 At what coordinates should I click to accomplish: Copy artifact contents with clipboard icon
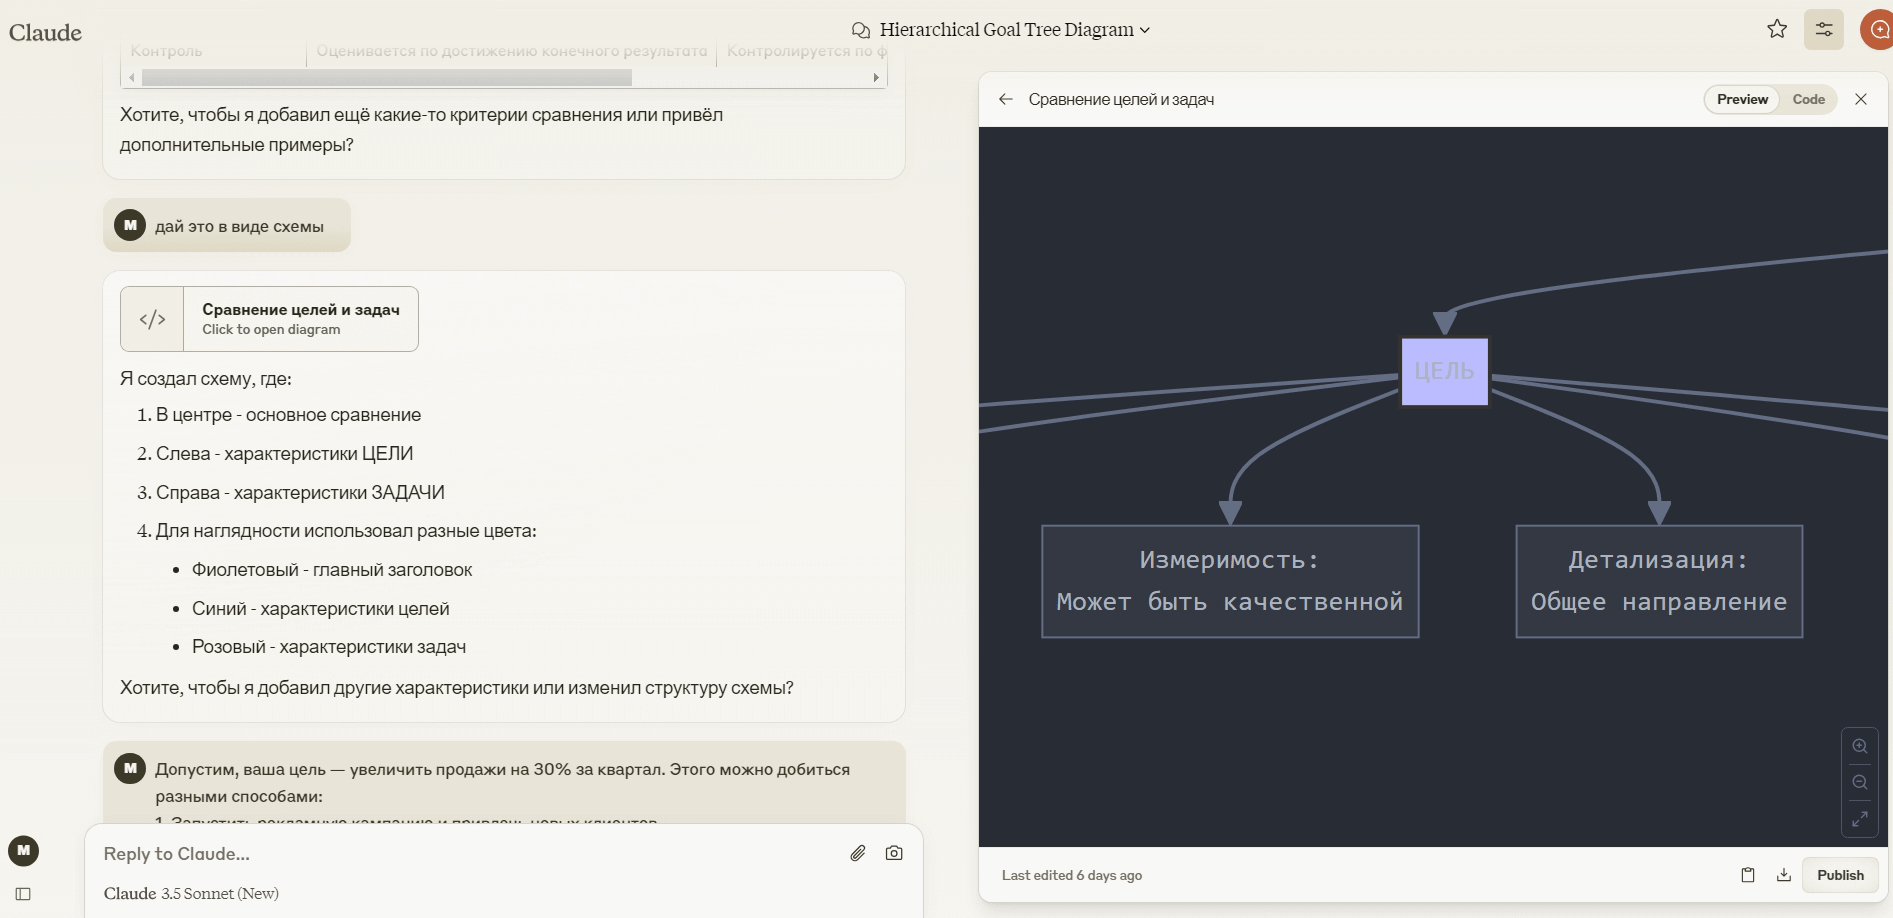point(1748,875)
